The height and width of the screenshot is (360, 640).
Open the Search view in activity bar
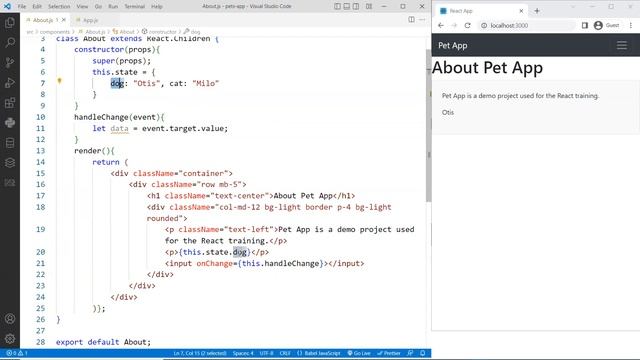coord(10,42)
